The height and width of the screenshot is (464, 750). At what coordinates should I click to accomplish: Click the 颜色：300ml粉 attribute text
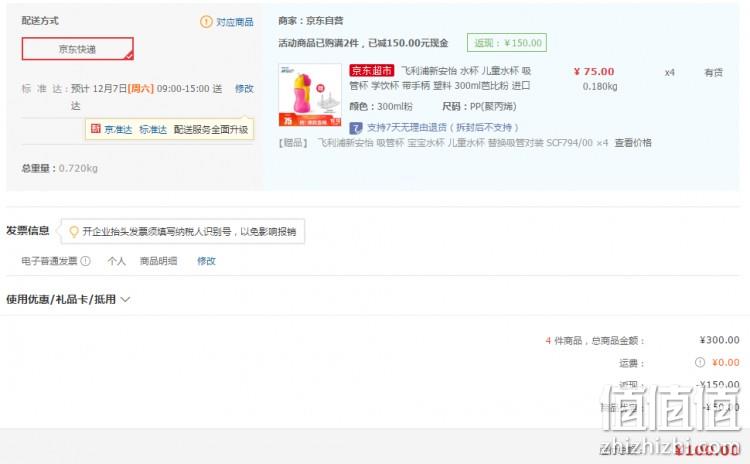381,106
